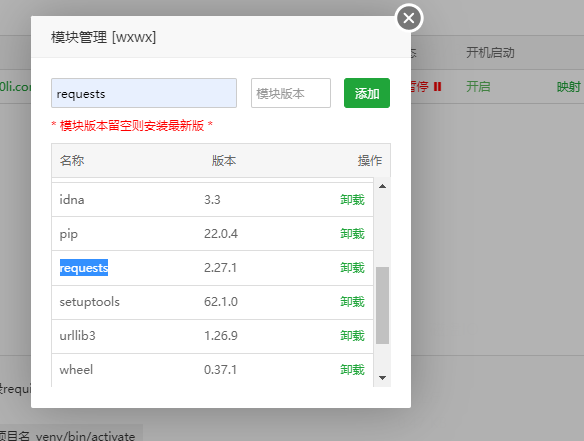This screenshot has width=584, height=441.
Task: Click the scrollbar down arrow
Action: pos(382,378)
